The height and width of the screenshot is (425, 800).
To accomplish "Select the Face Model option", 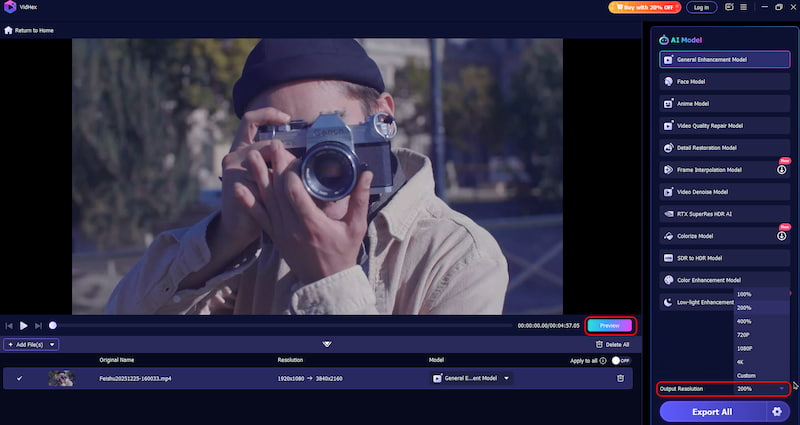I will coord(724,81).
